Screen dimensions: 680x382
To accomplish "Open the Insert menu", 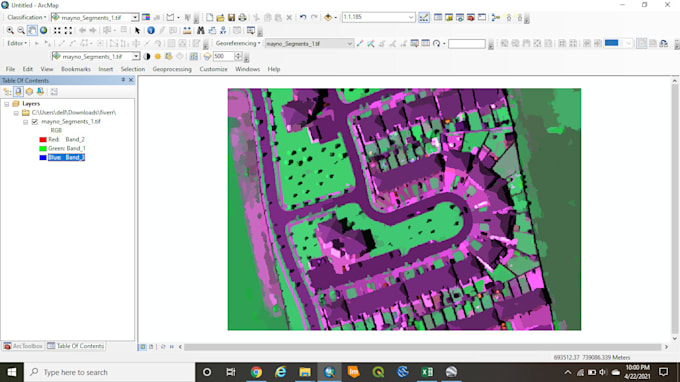I will (x=105, y=69).
